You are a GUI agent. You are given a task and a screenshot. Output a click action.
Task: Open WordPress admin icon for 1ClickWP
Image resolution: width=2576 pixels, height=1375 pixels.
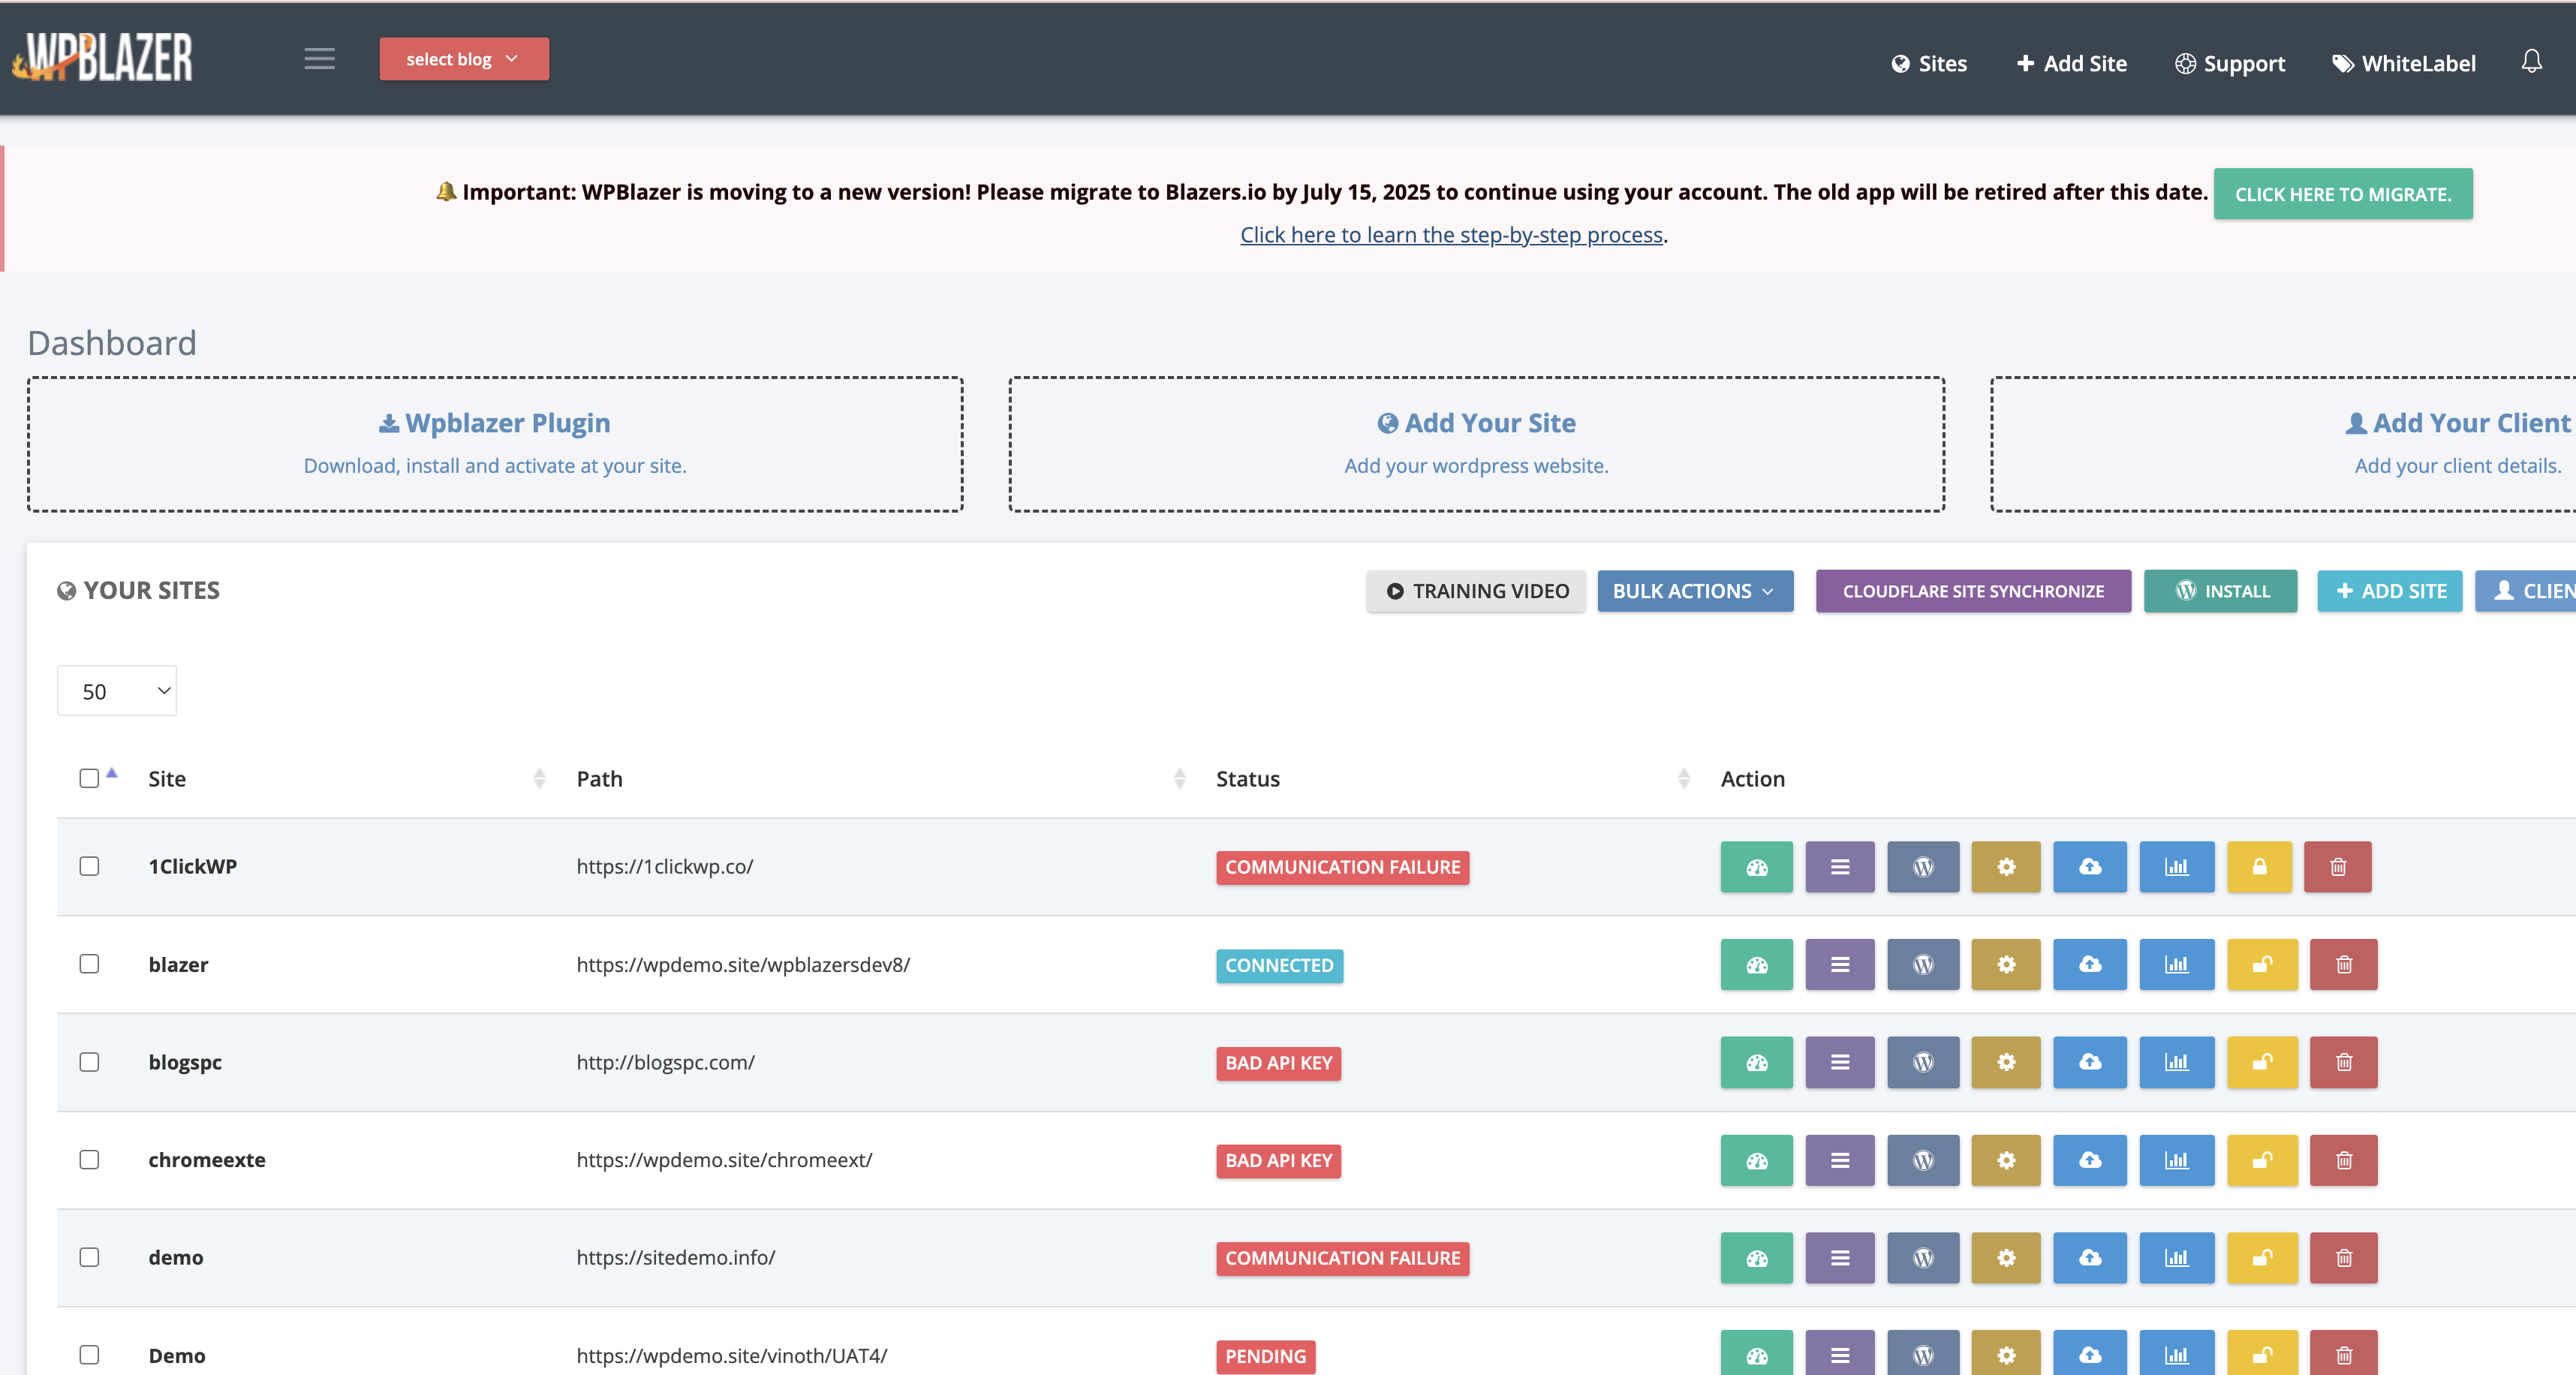pyautogui.click(x=1923, y=867)
